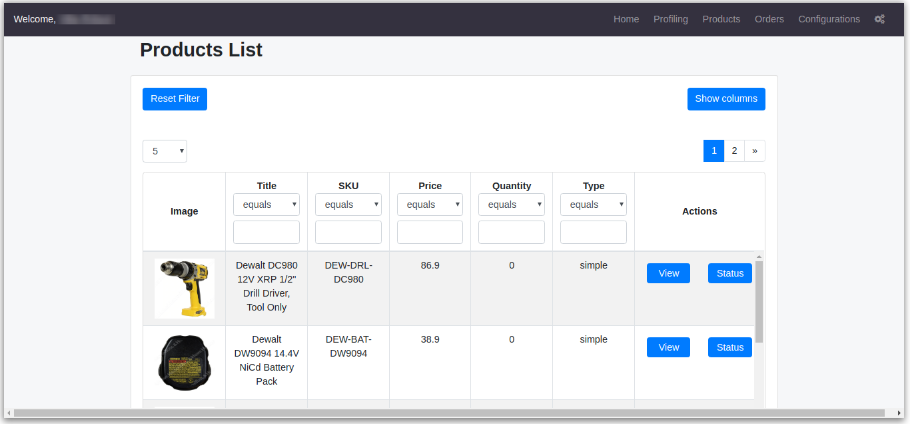
Task: Open the Type filter operator dropdown
Action: tap(593, 204)
